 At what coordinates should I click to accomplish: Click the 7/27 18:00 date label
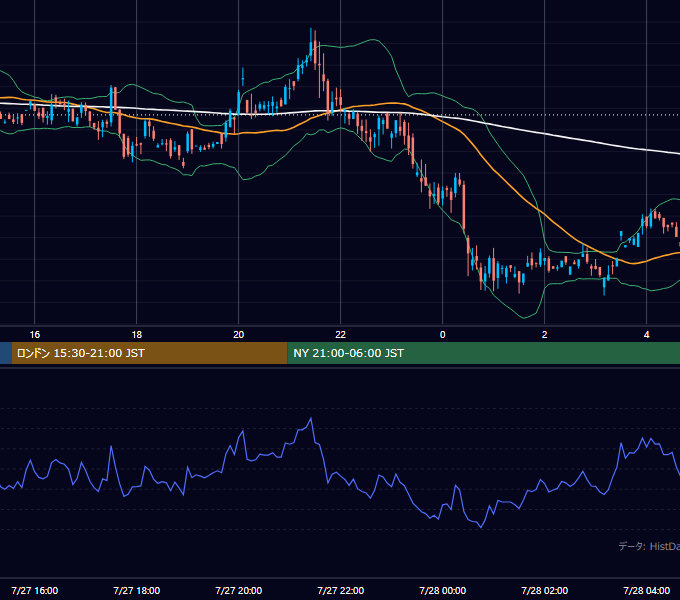(137, 590)
